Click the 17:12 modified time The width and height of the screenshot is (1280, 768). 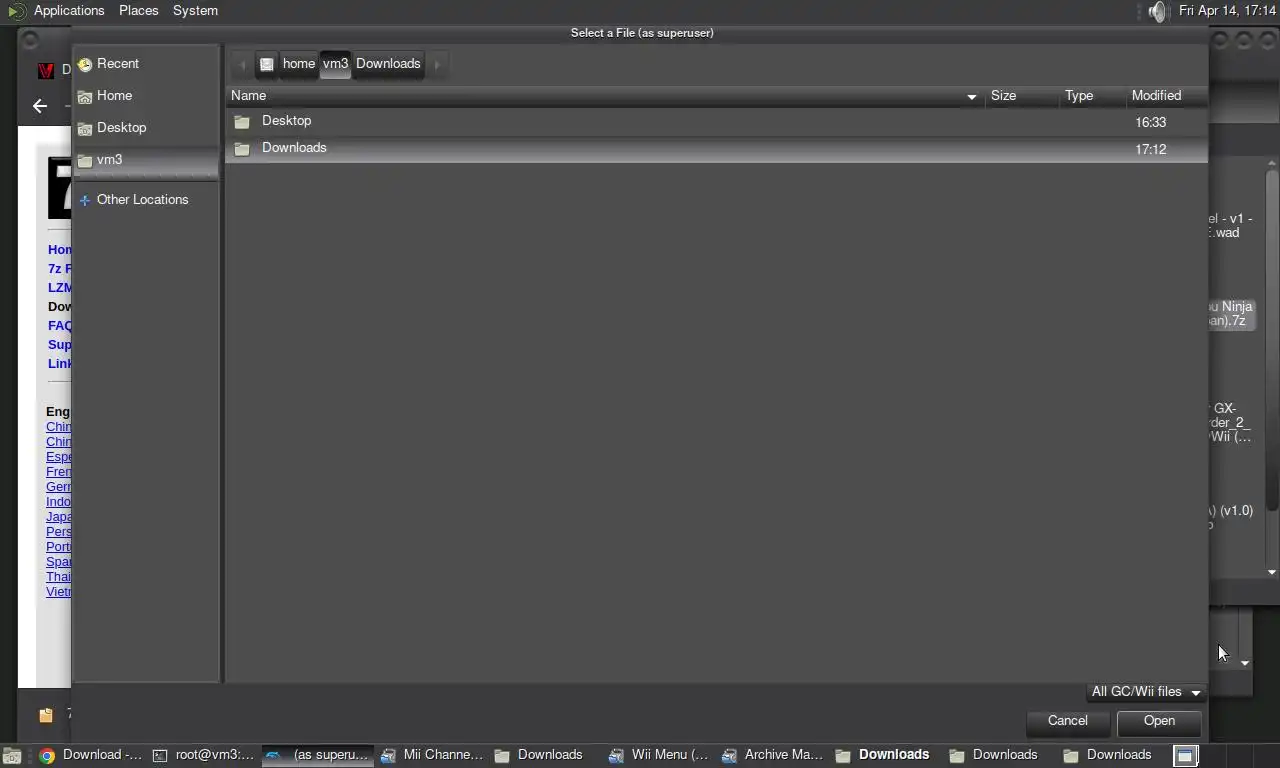(x=1151, y=149)
